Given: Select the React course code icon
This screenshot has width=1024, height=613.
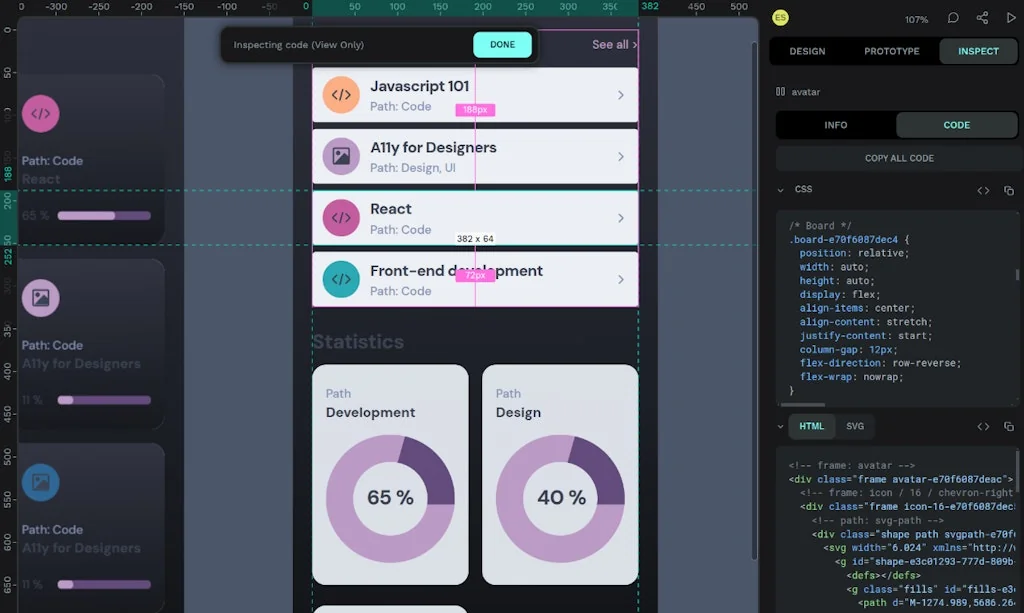Looking at the screenshot, I should point(341,217).
